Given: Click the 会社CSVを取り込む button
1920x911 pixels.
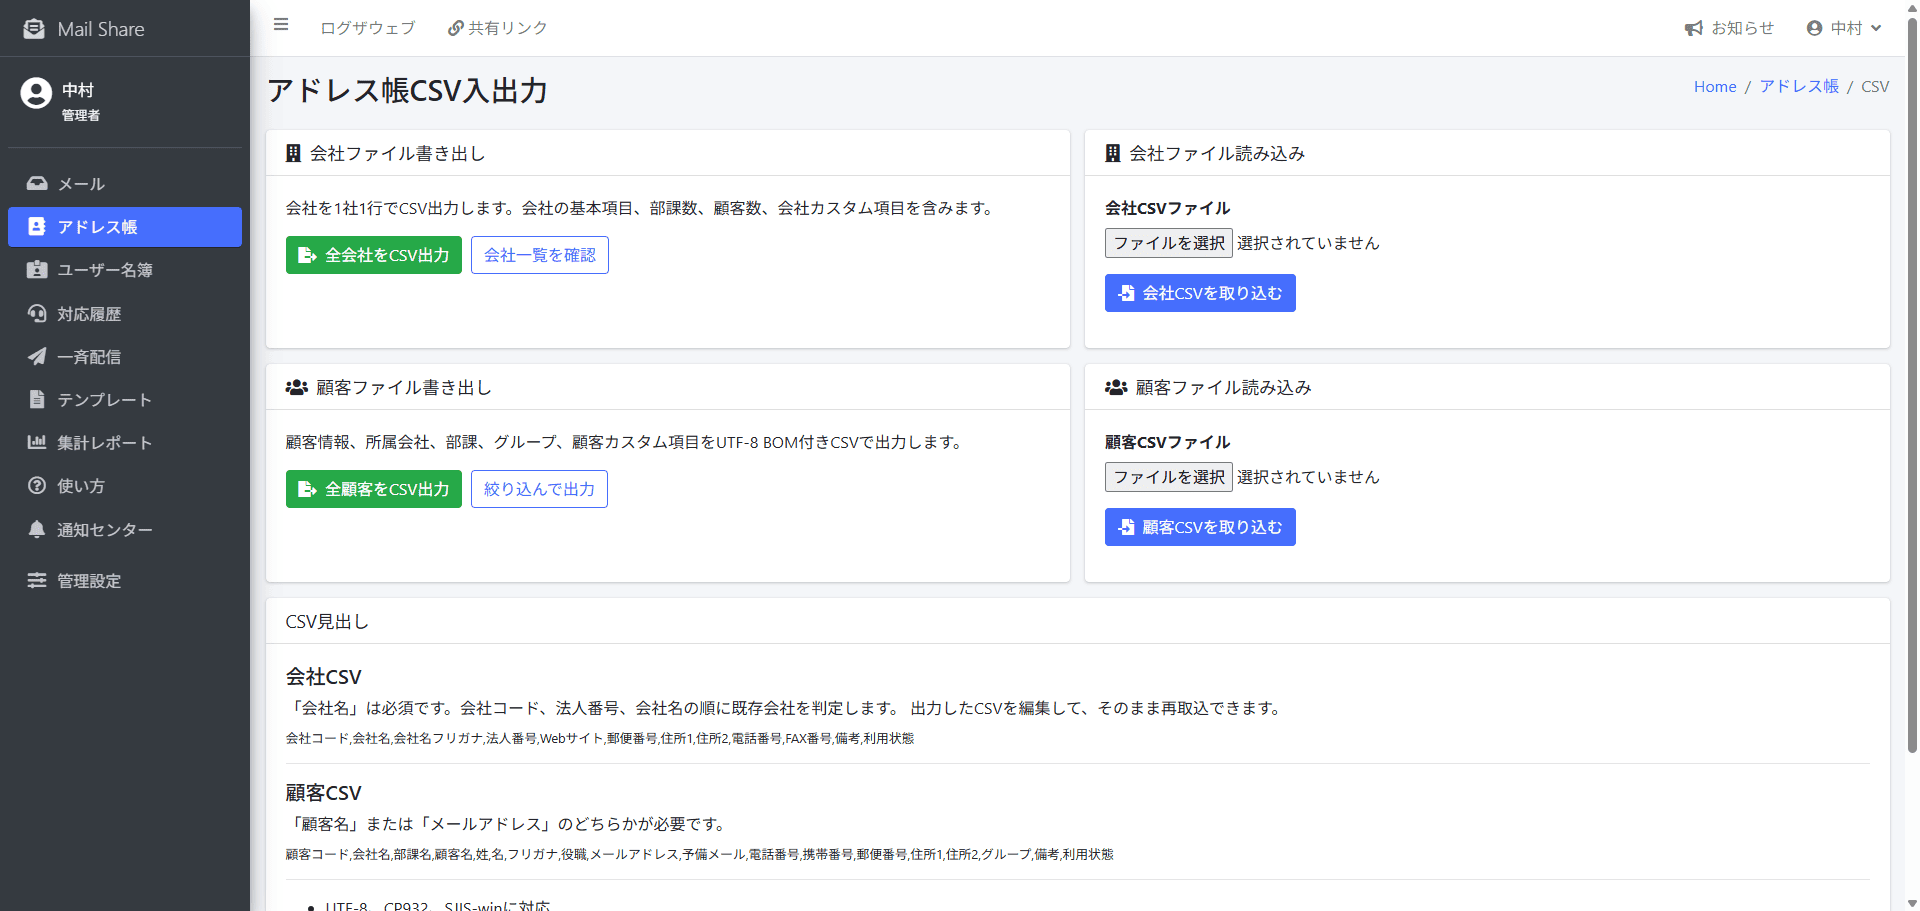Looking at the screenshot, I should pyautogui.click(x=1200, y=293).
